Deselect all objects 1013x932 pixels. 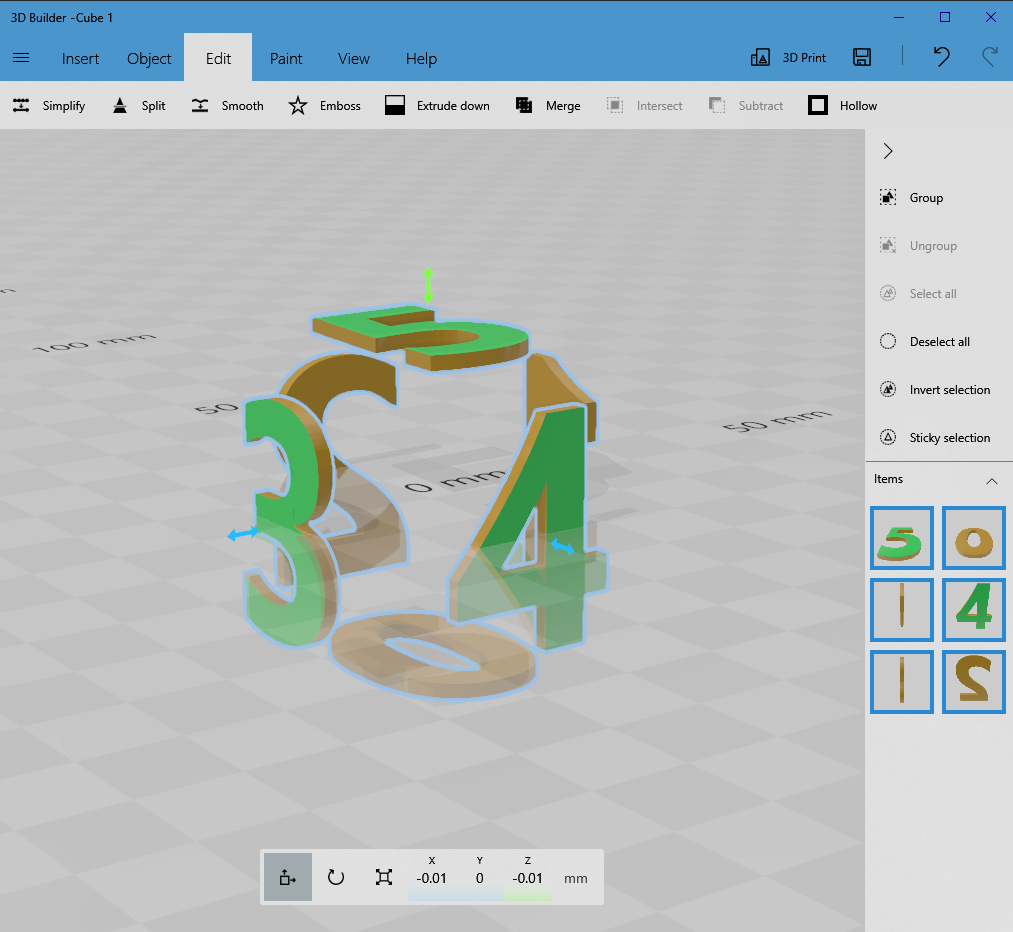[x=934, y=341]
